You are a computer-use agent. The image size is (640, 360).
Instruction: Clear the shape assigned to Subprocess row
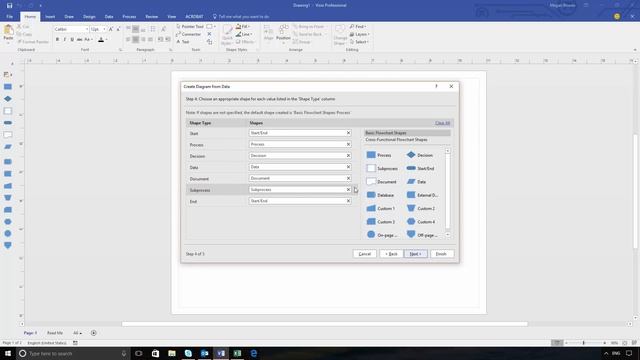(x=348, y=190)
